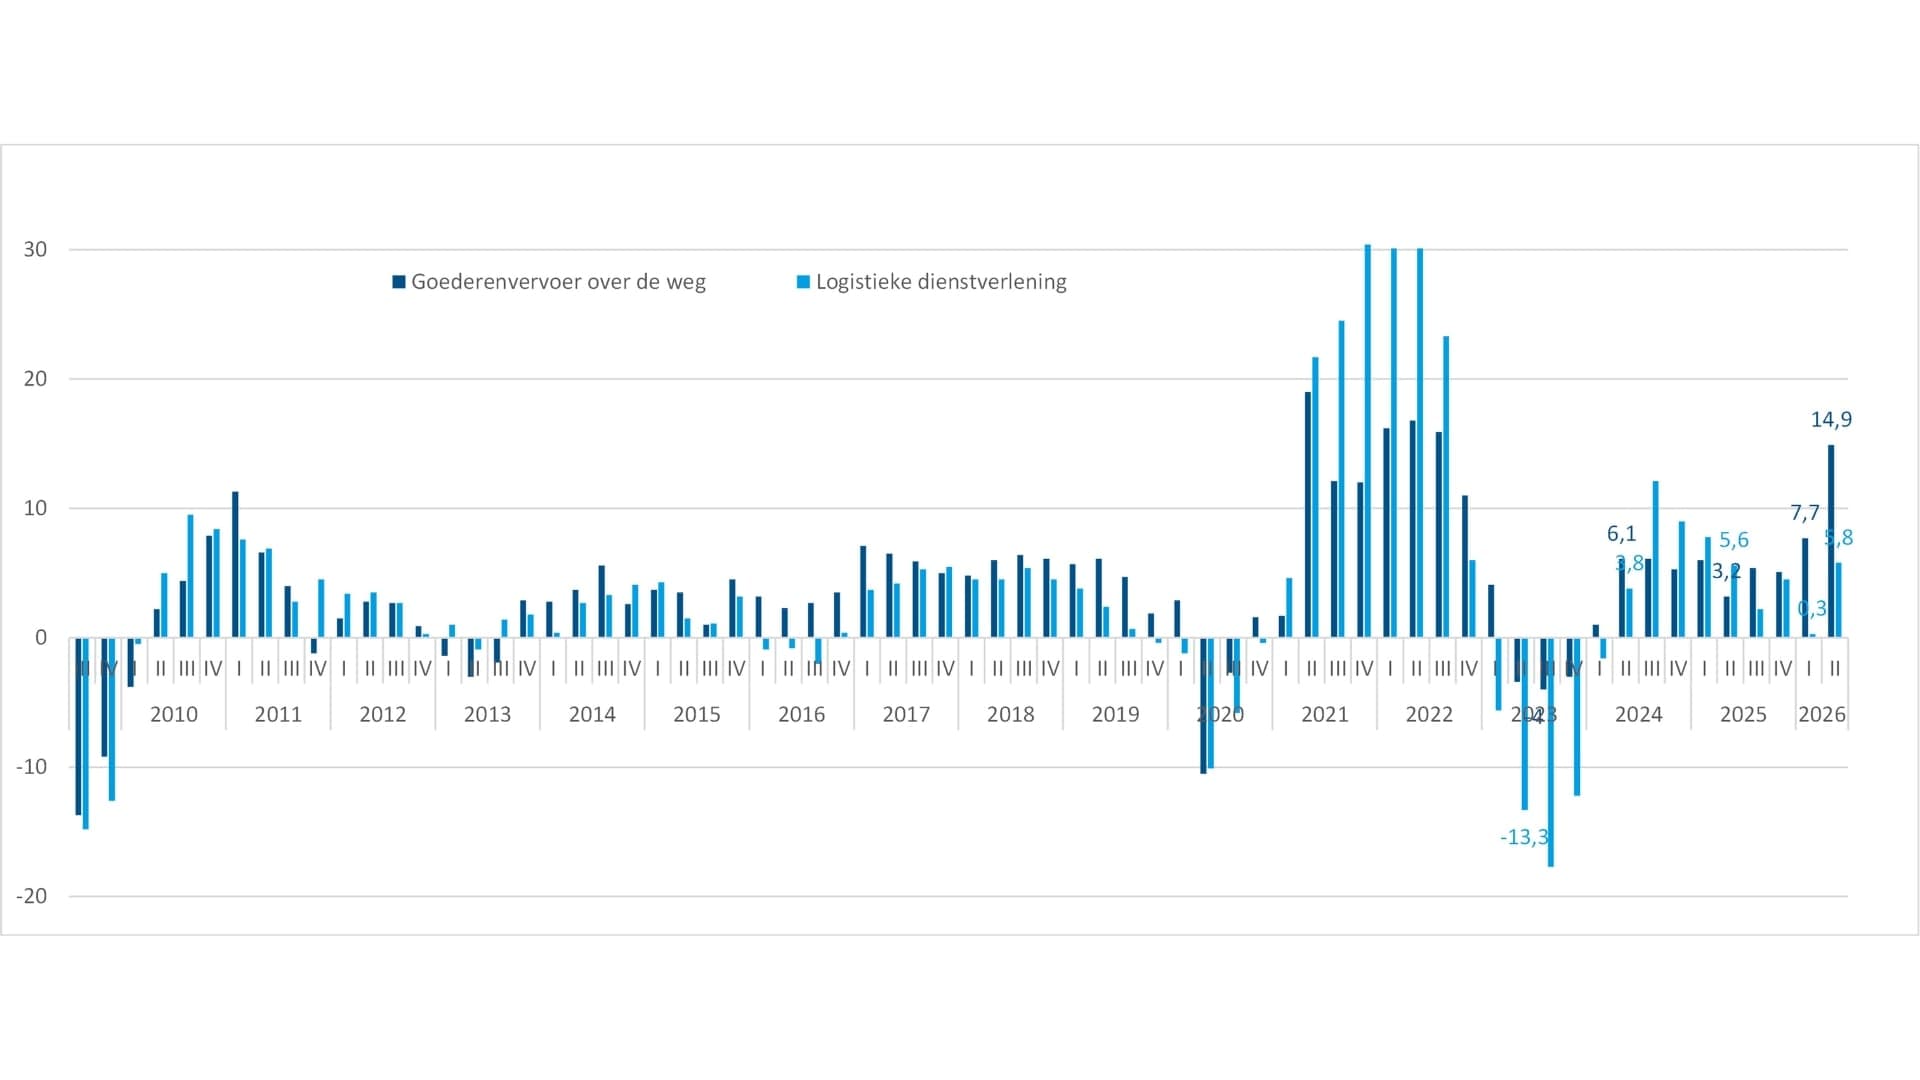Click the 2012 year axis label
This screenshot has height=1080, width=1920.
383,714
